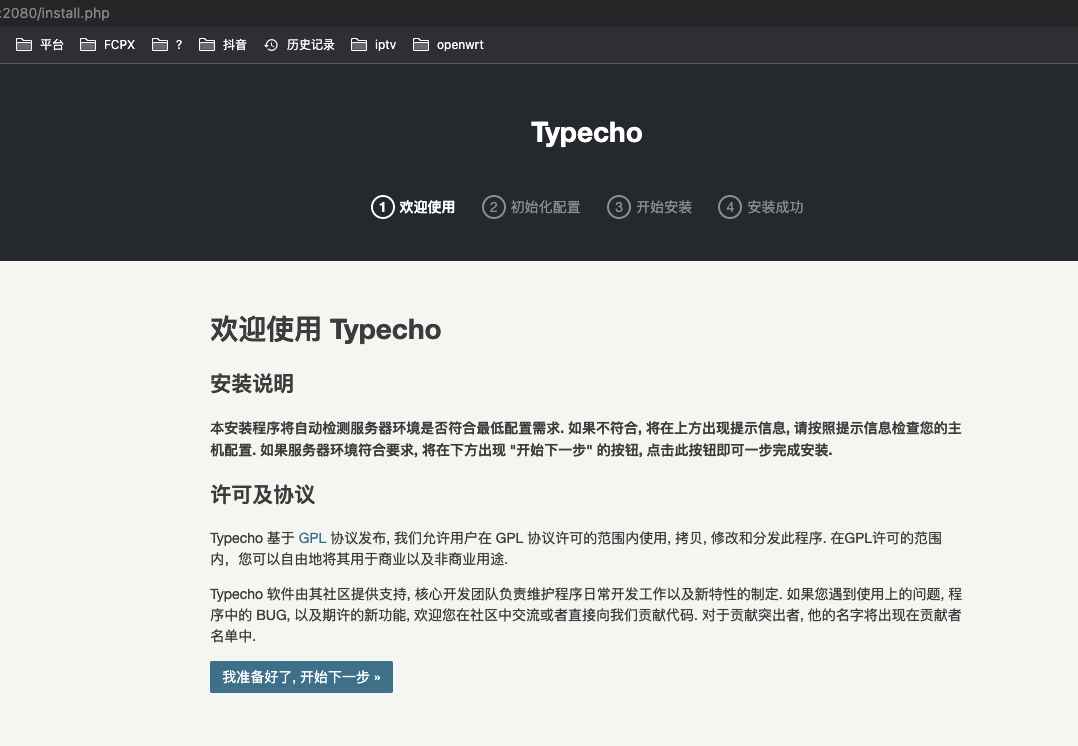Image resolution: width=1078 pixels, height=746 pixels.
Task: Select step 2 初始化配置
Action: tap(531, 207)
